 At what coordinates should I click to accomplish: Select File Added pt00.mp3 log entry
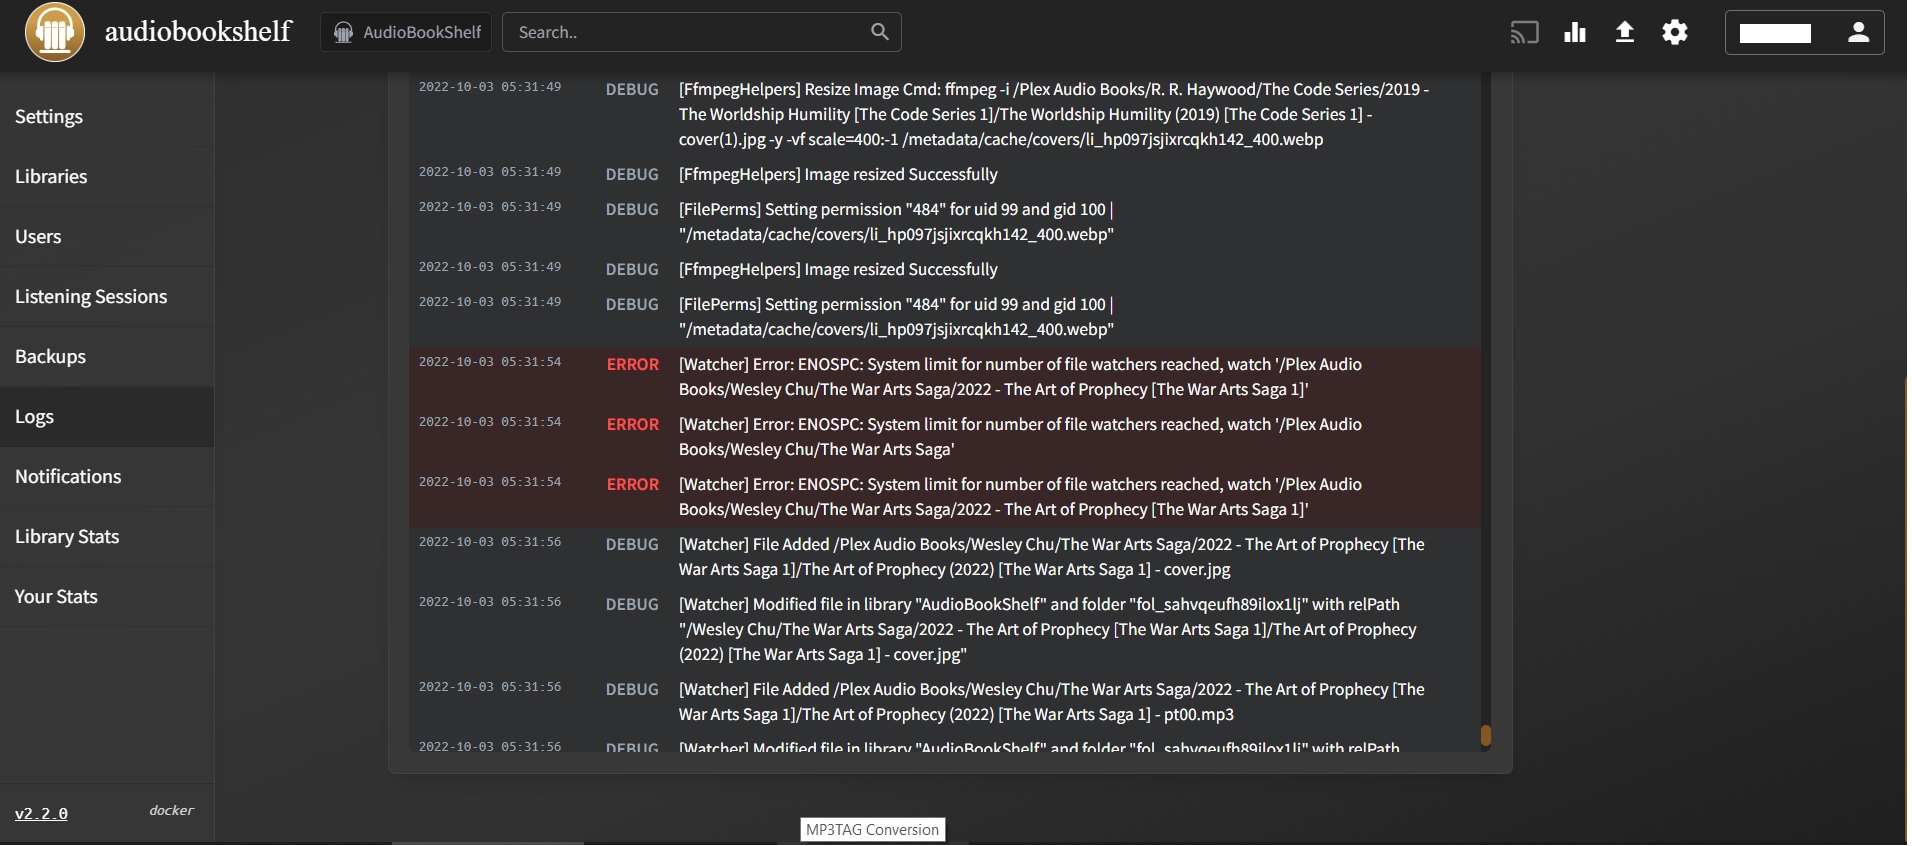point(945,702)
